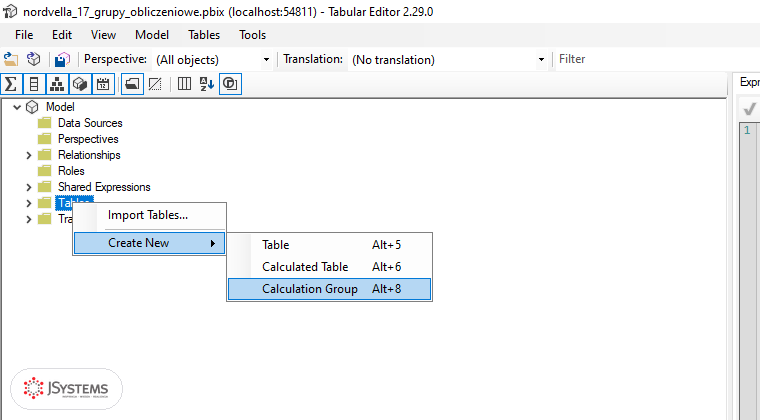Click Data Sources folder icon
The width and height of the screenshot is (760, 420).
click(45, 123)
